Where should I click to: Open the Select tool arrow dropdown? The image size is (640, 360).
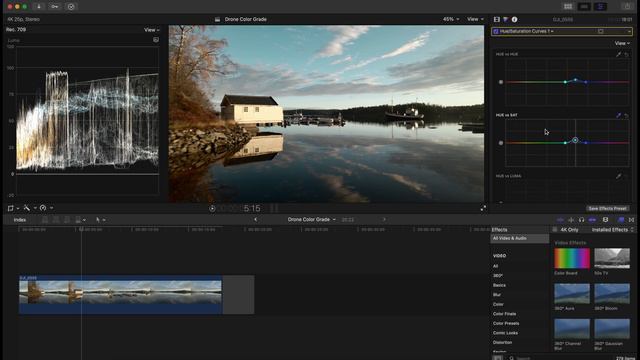pyautogui.click(x=100, y=220)
